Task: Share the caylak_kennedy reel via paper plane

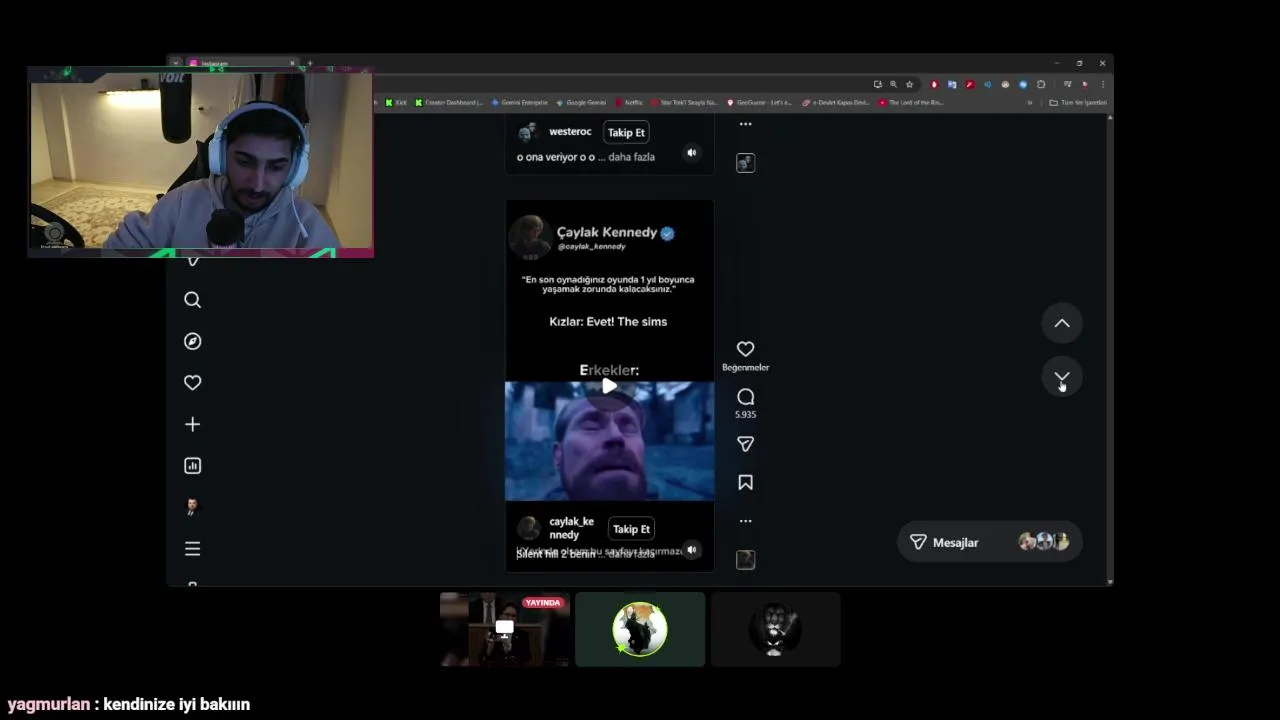Action: [745, 444]
